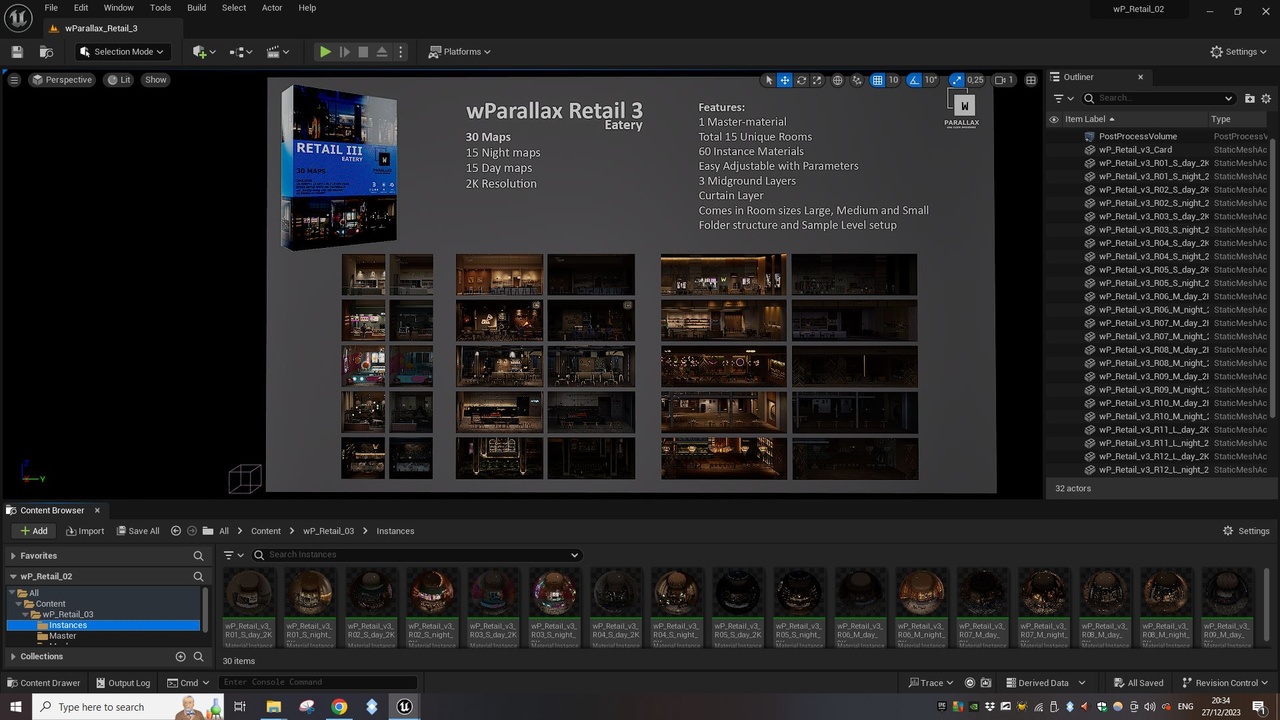This screenshot has height=720, width=1280.
Task: Click the skip frame playback button
Action: 344,52
